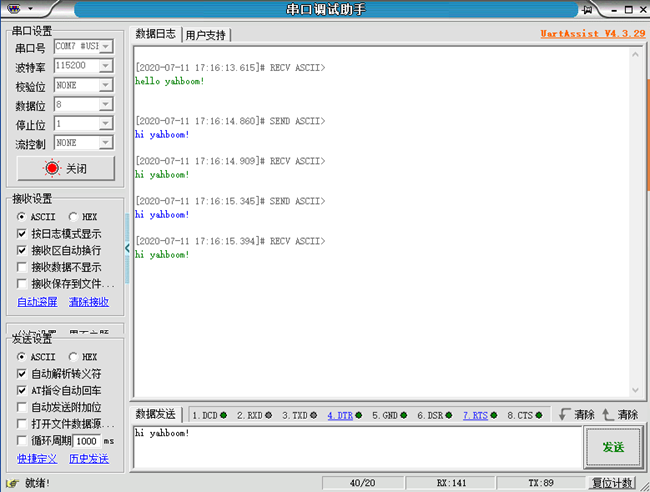
Task: Click the pin window icon in title bar
Action: click(x=587, y=9)
